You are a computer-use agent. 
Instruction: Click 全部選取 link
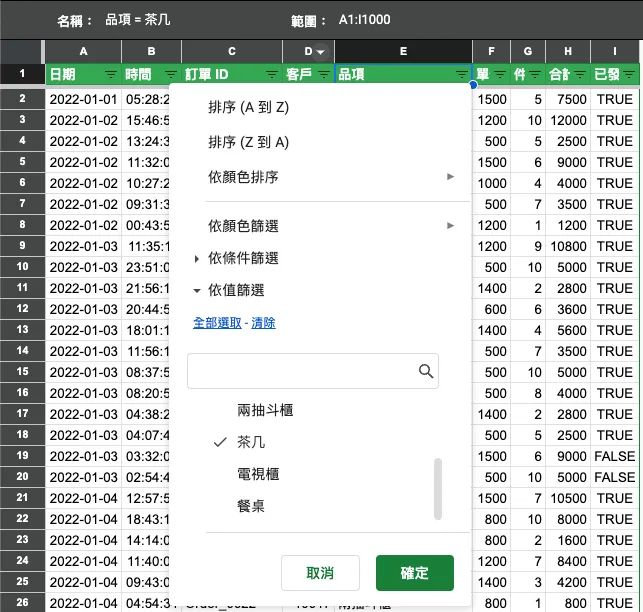pos(217,323)
